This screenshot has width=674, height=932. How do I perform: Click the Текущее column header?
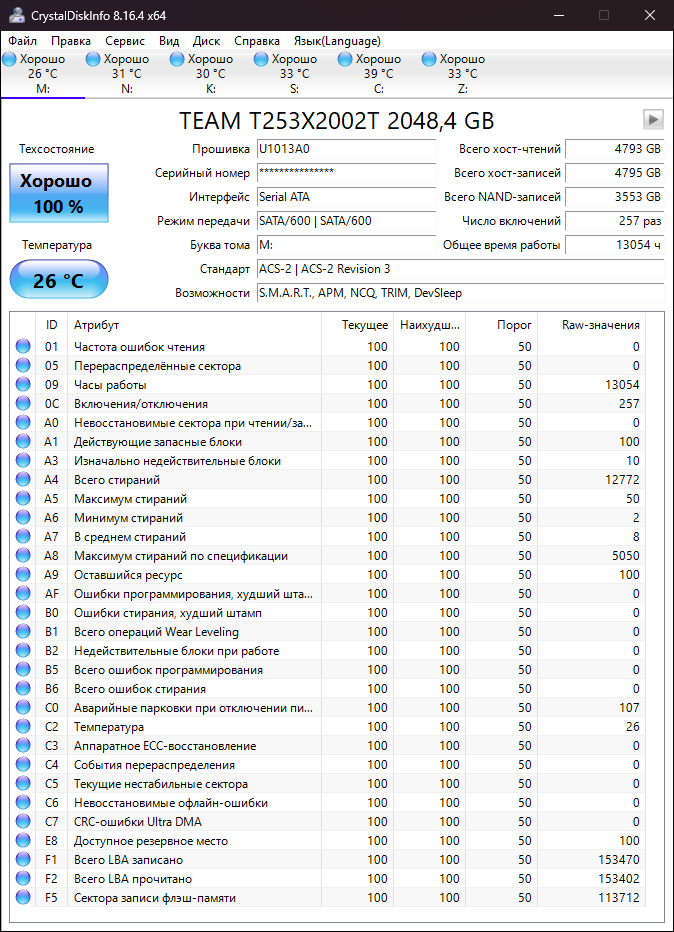pyautogui.click(x=357, y=325)
